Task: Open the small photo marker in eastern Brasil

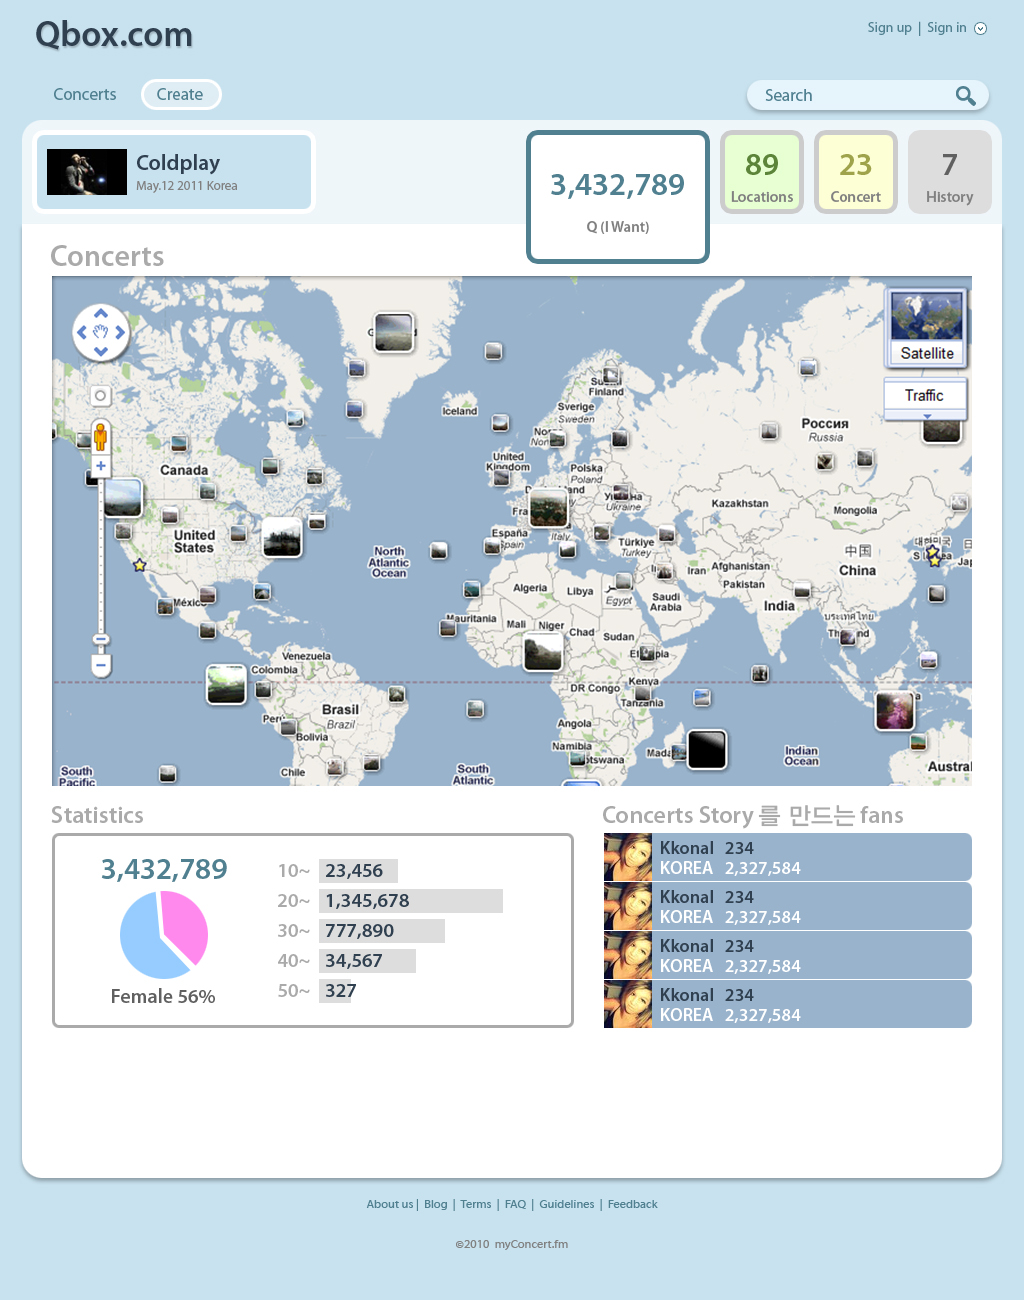Action: pos(397,694)
